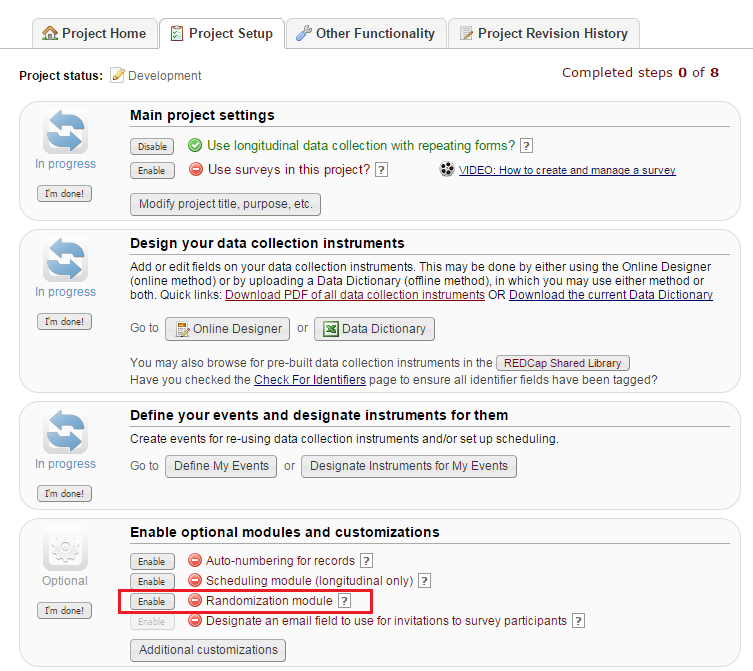Download PDF of all data collection instruments
The height and width of the screenshot is (671, 753).
[x=355, y=294]
